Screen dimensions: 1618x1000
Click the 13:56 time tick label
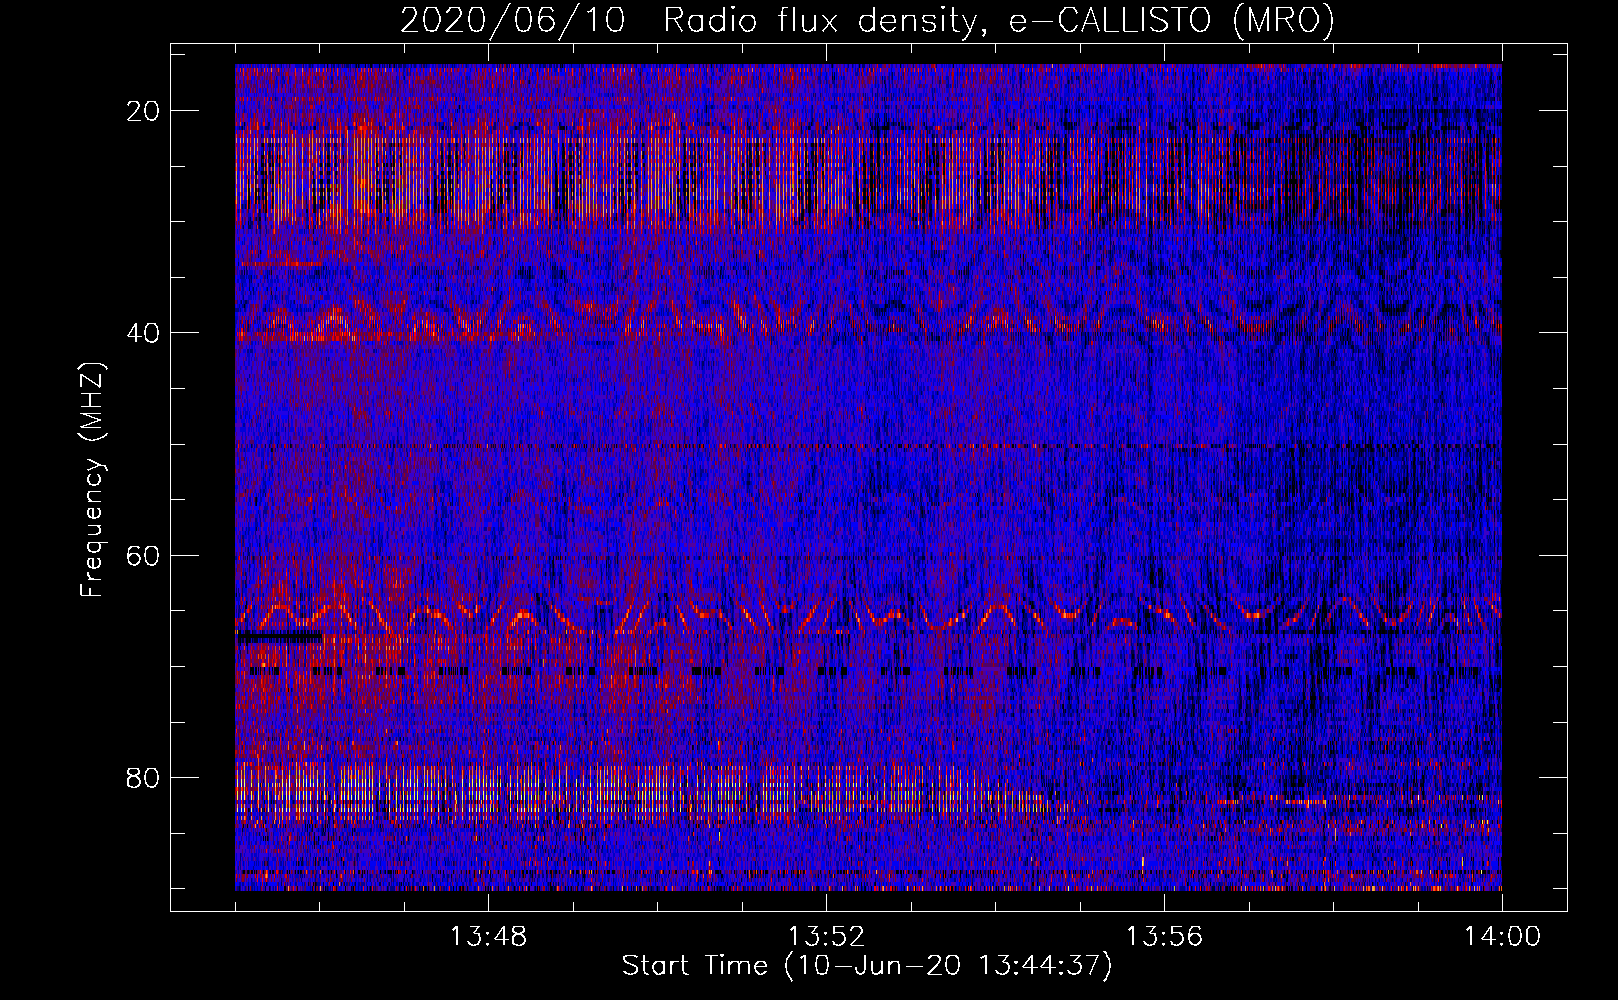click(x=1164, y=937)
